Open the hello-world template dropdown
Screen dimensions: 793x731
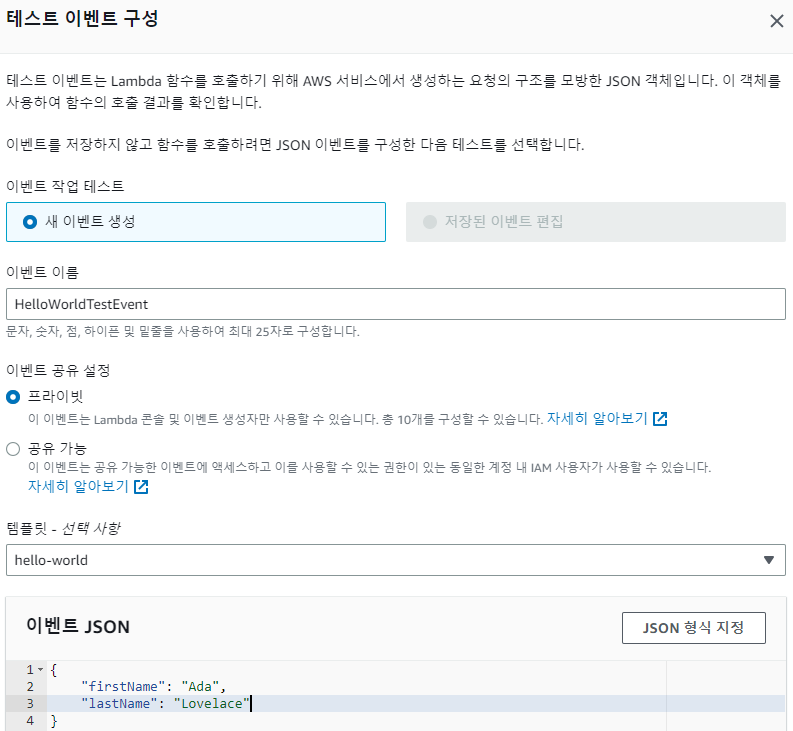tap(395, 560)
